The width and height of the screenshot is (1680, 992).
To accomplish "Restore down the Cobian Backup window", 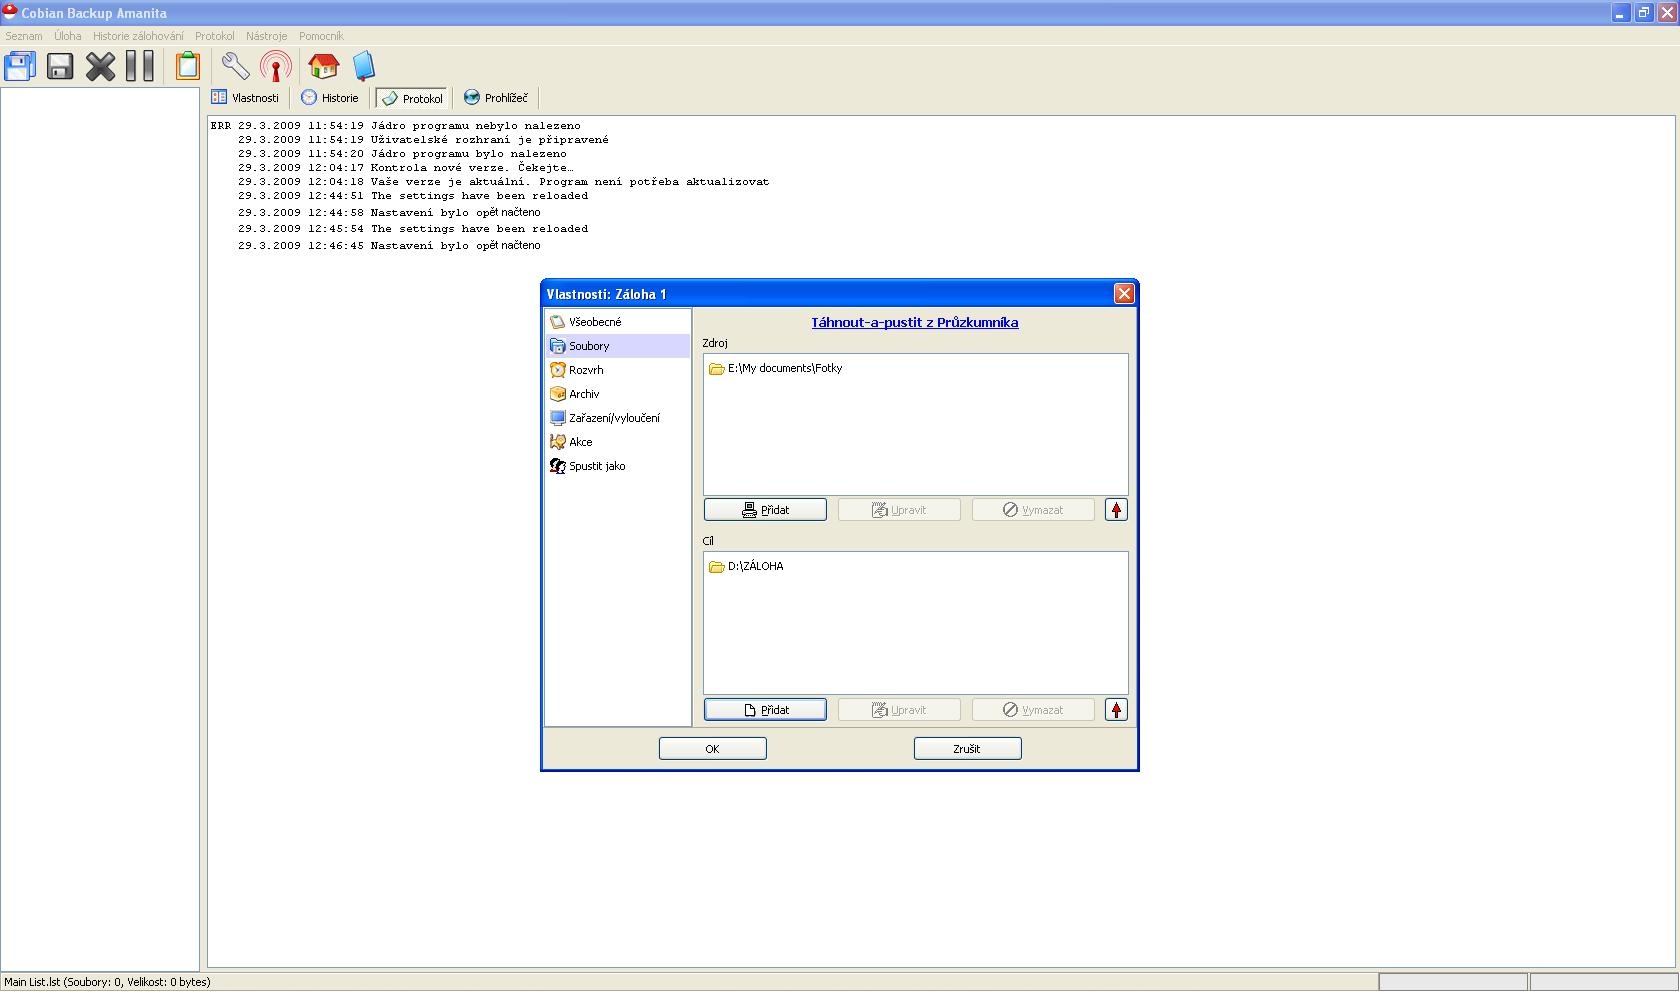I will click(1643, 13).
